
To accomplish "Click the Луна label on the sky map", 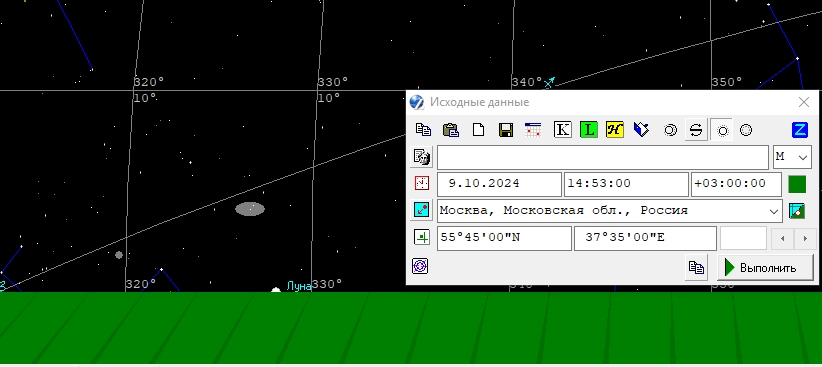I will [299, 286].
